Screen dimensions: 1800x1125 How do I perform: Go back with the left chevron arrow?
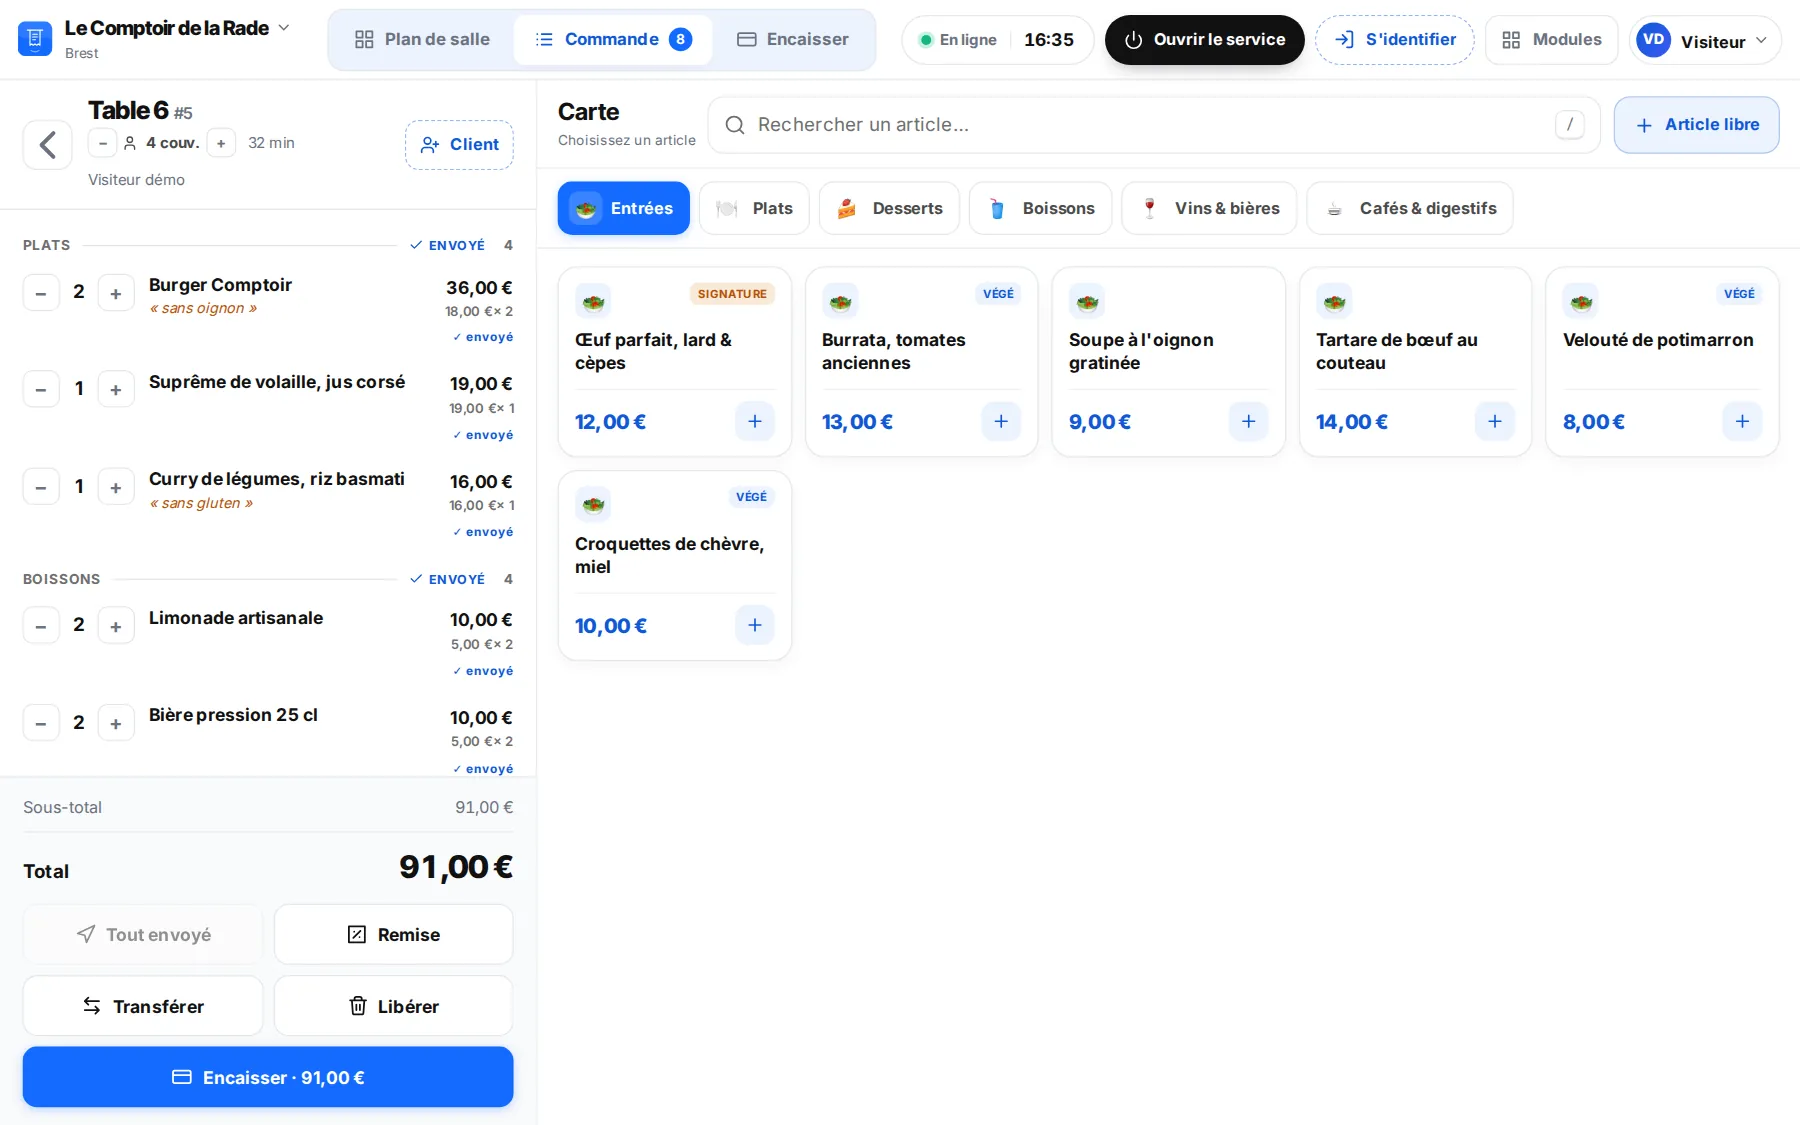48,145
